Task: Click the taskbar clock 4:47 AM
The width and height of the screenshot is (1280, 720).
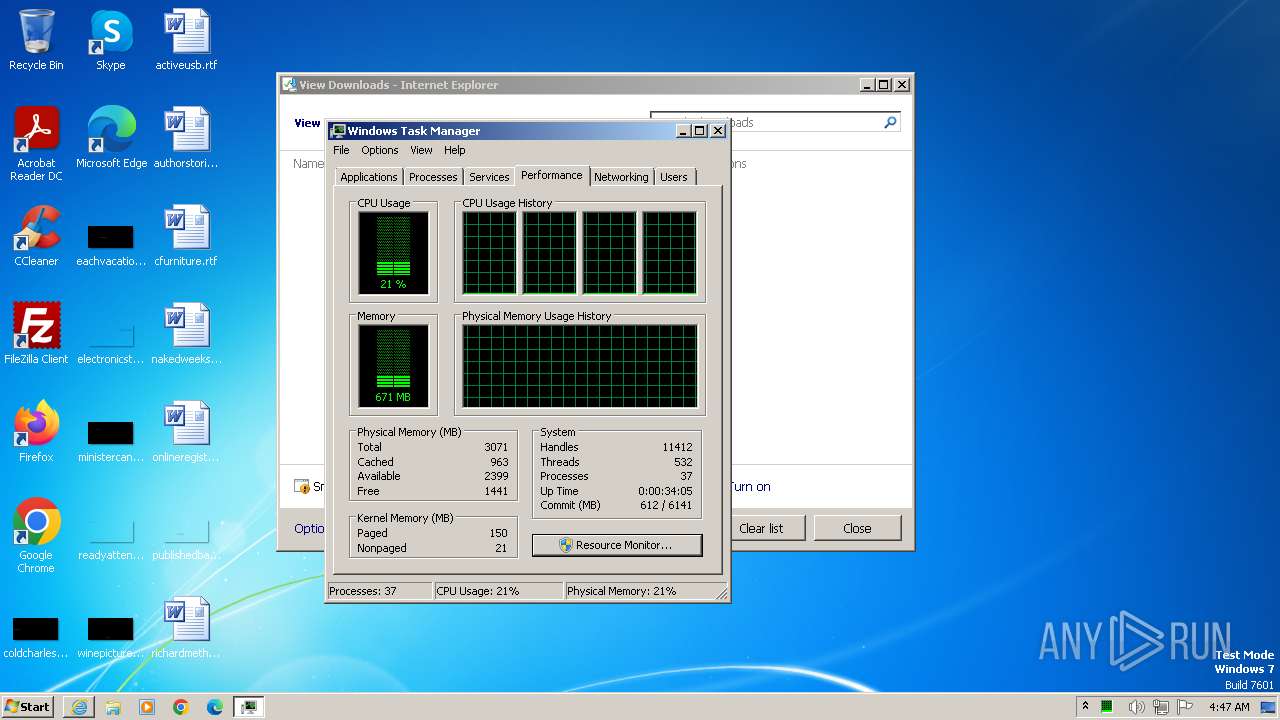Action: (1229, 707)
